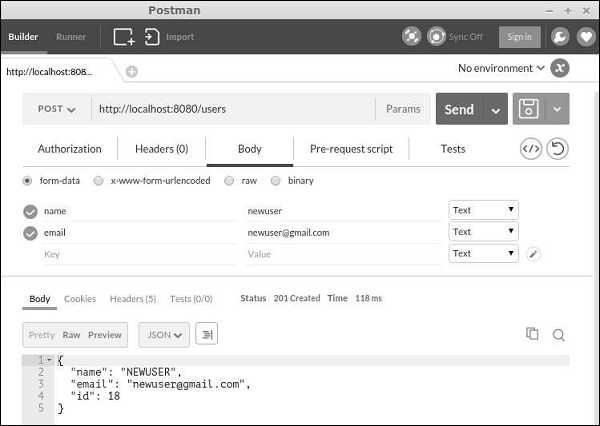Viewport: 600px width, 426px height.
Task: Click the save request disk icon
Action: (528, 109)
